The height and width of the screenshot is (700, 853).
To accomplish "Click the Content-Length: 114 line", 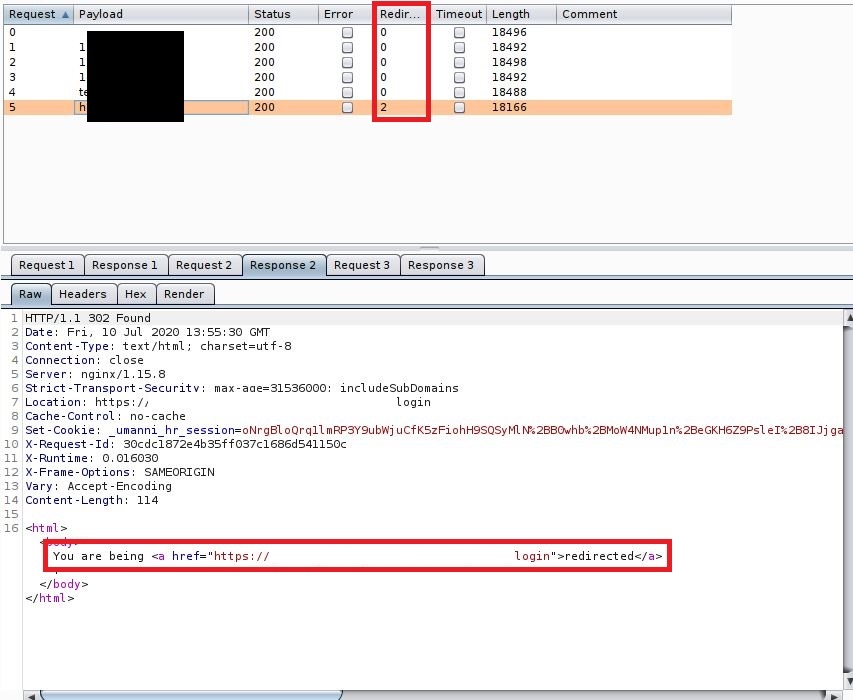I will [x=91, y=500].
